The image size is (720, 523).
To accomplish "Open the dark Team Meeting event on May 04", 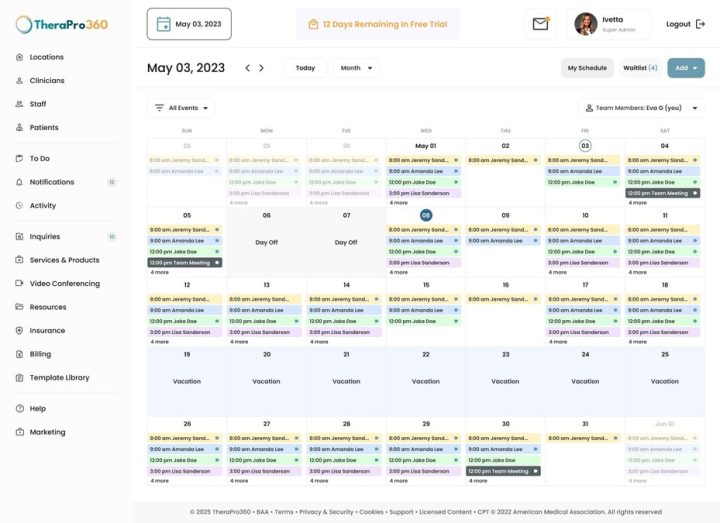I will pyautogui.click(x=663, y=193).
